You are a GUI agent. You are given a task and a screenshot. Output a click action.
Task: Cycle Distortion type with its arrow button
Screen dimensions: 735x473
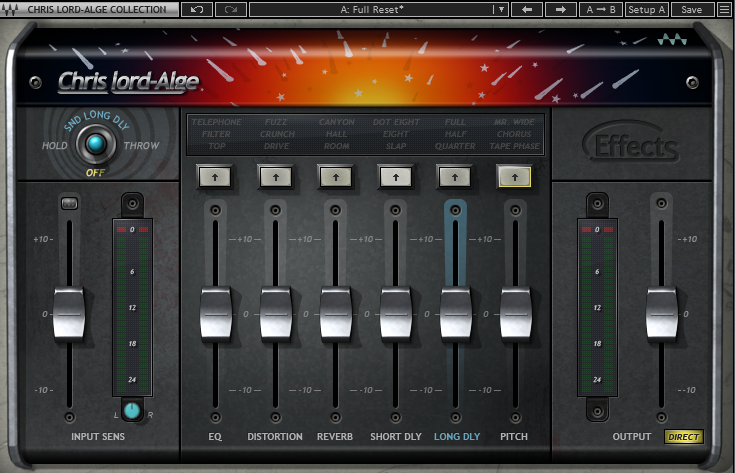pyautogui.click(x=275, y=177)
